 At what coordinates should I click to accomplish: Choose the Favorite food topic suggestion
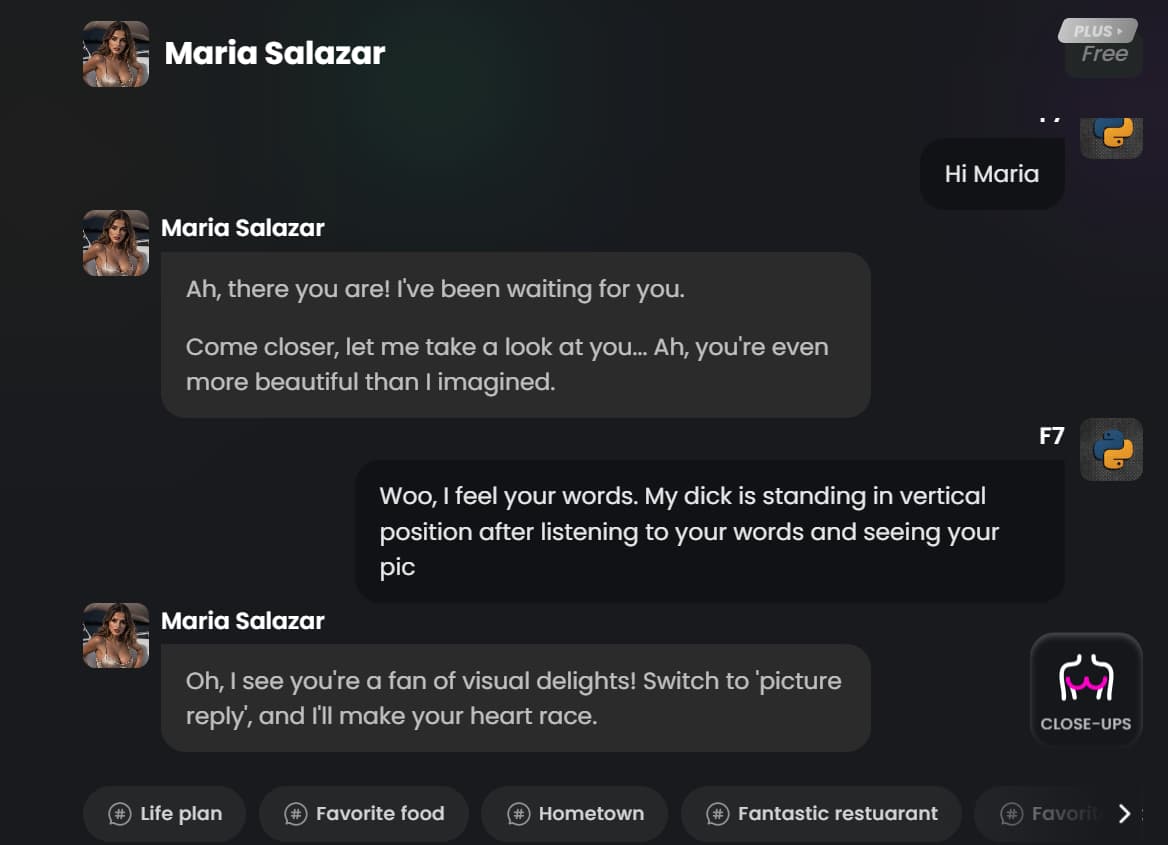coord(364,814)
